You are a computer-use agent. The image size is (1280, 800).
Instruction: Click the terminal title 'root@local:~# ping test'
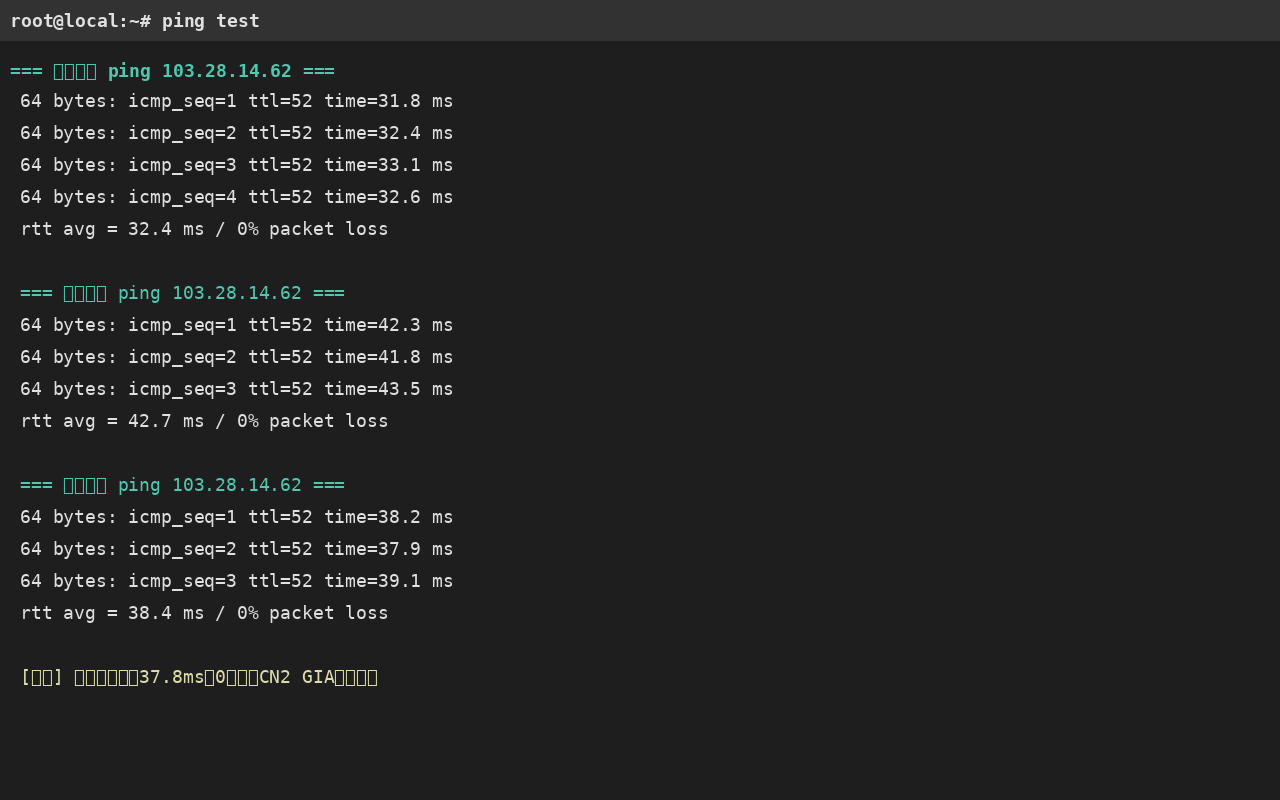point(135,21)
